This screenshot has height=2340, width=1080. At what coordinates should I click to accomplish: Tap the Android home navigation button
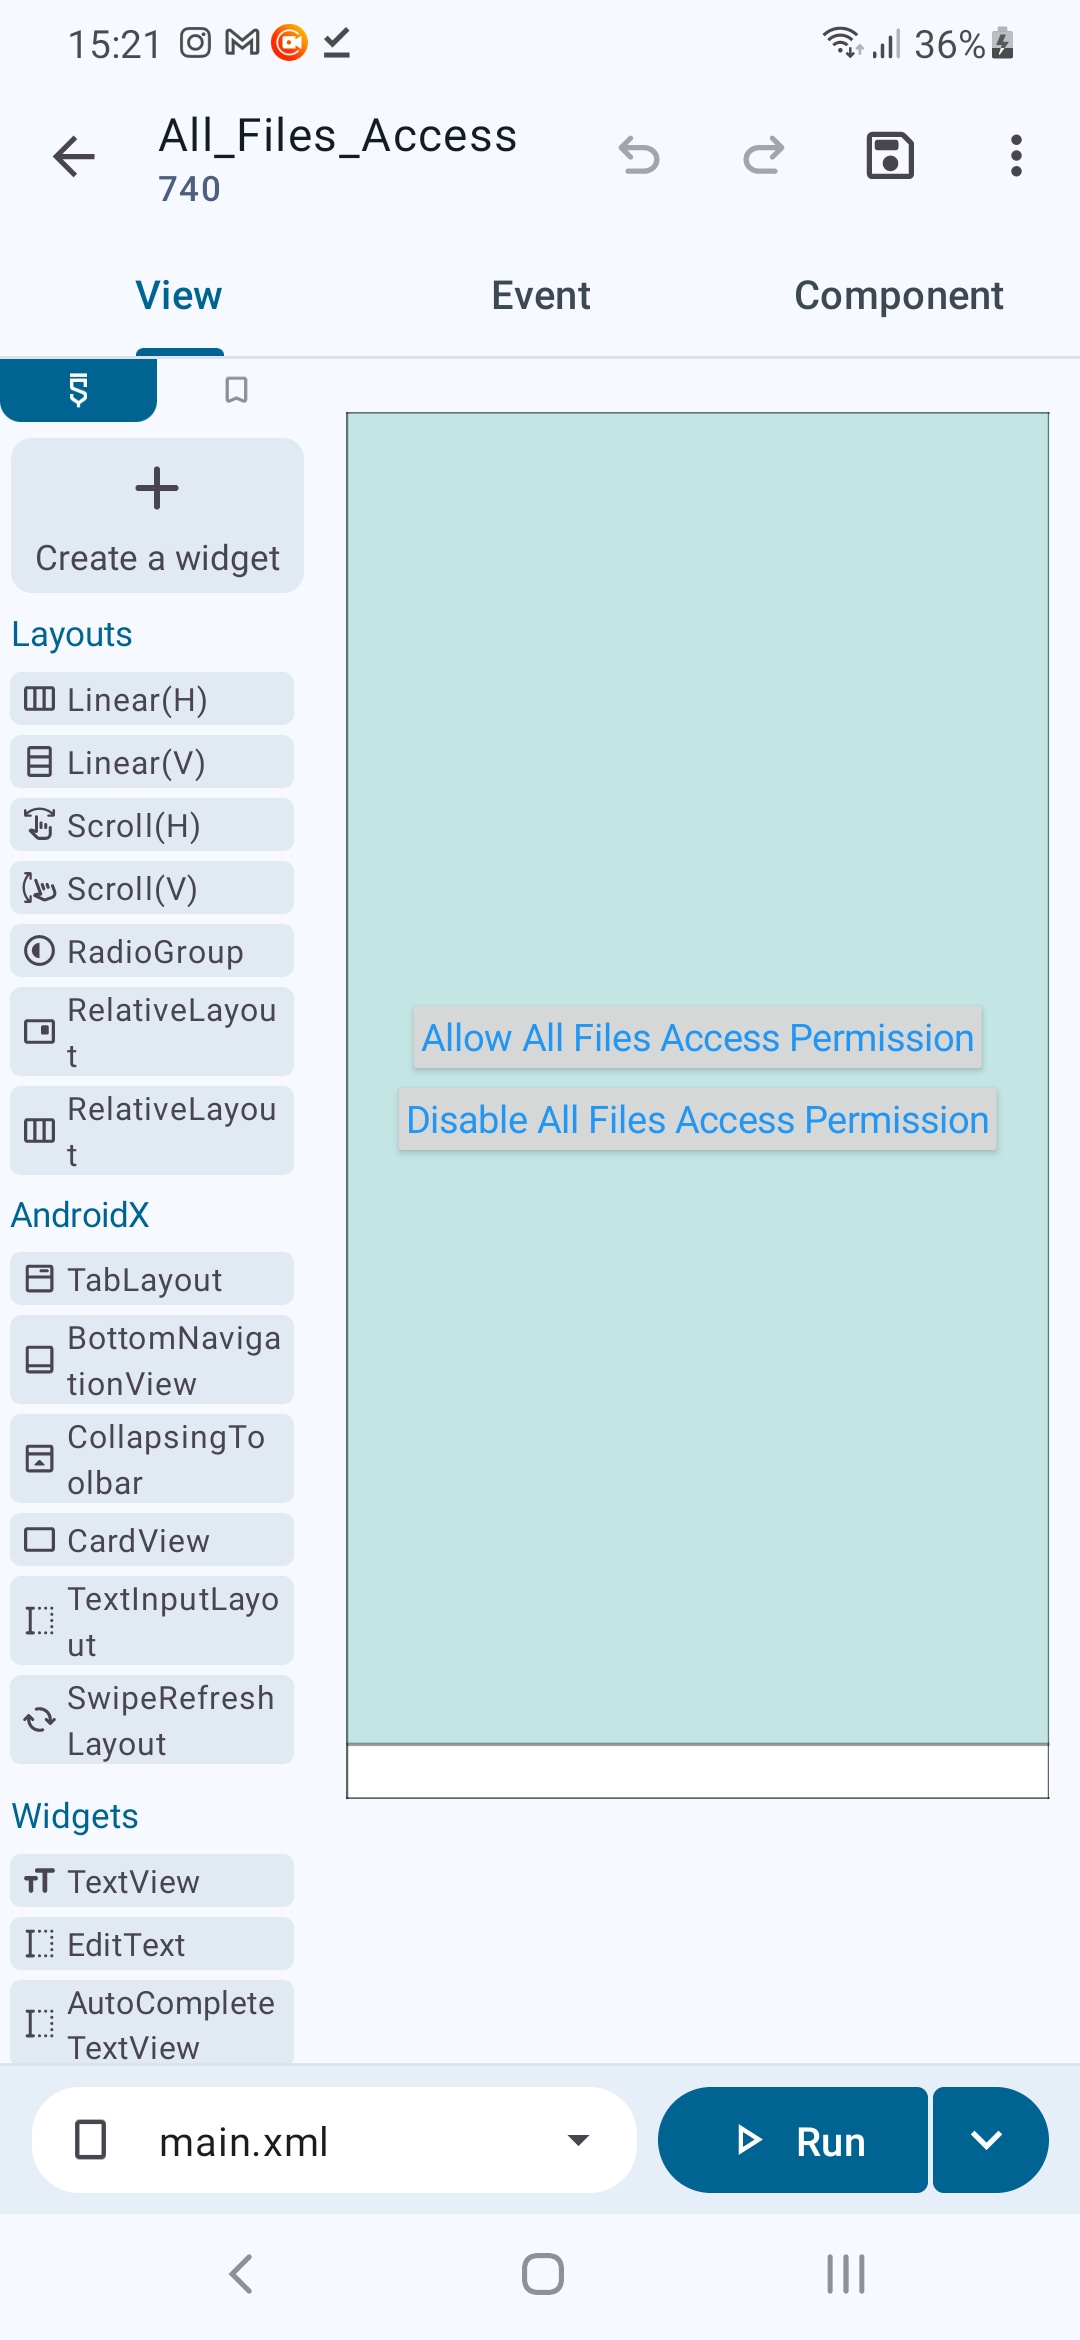[543, 2274]
